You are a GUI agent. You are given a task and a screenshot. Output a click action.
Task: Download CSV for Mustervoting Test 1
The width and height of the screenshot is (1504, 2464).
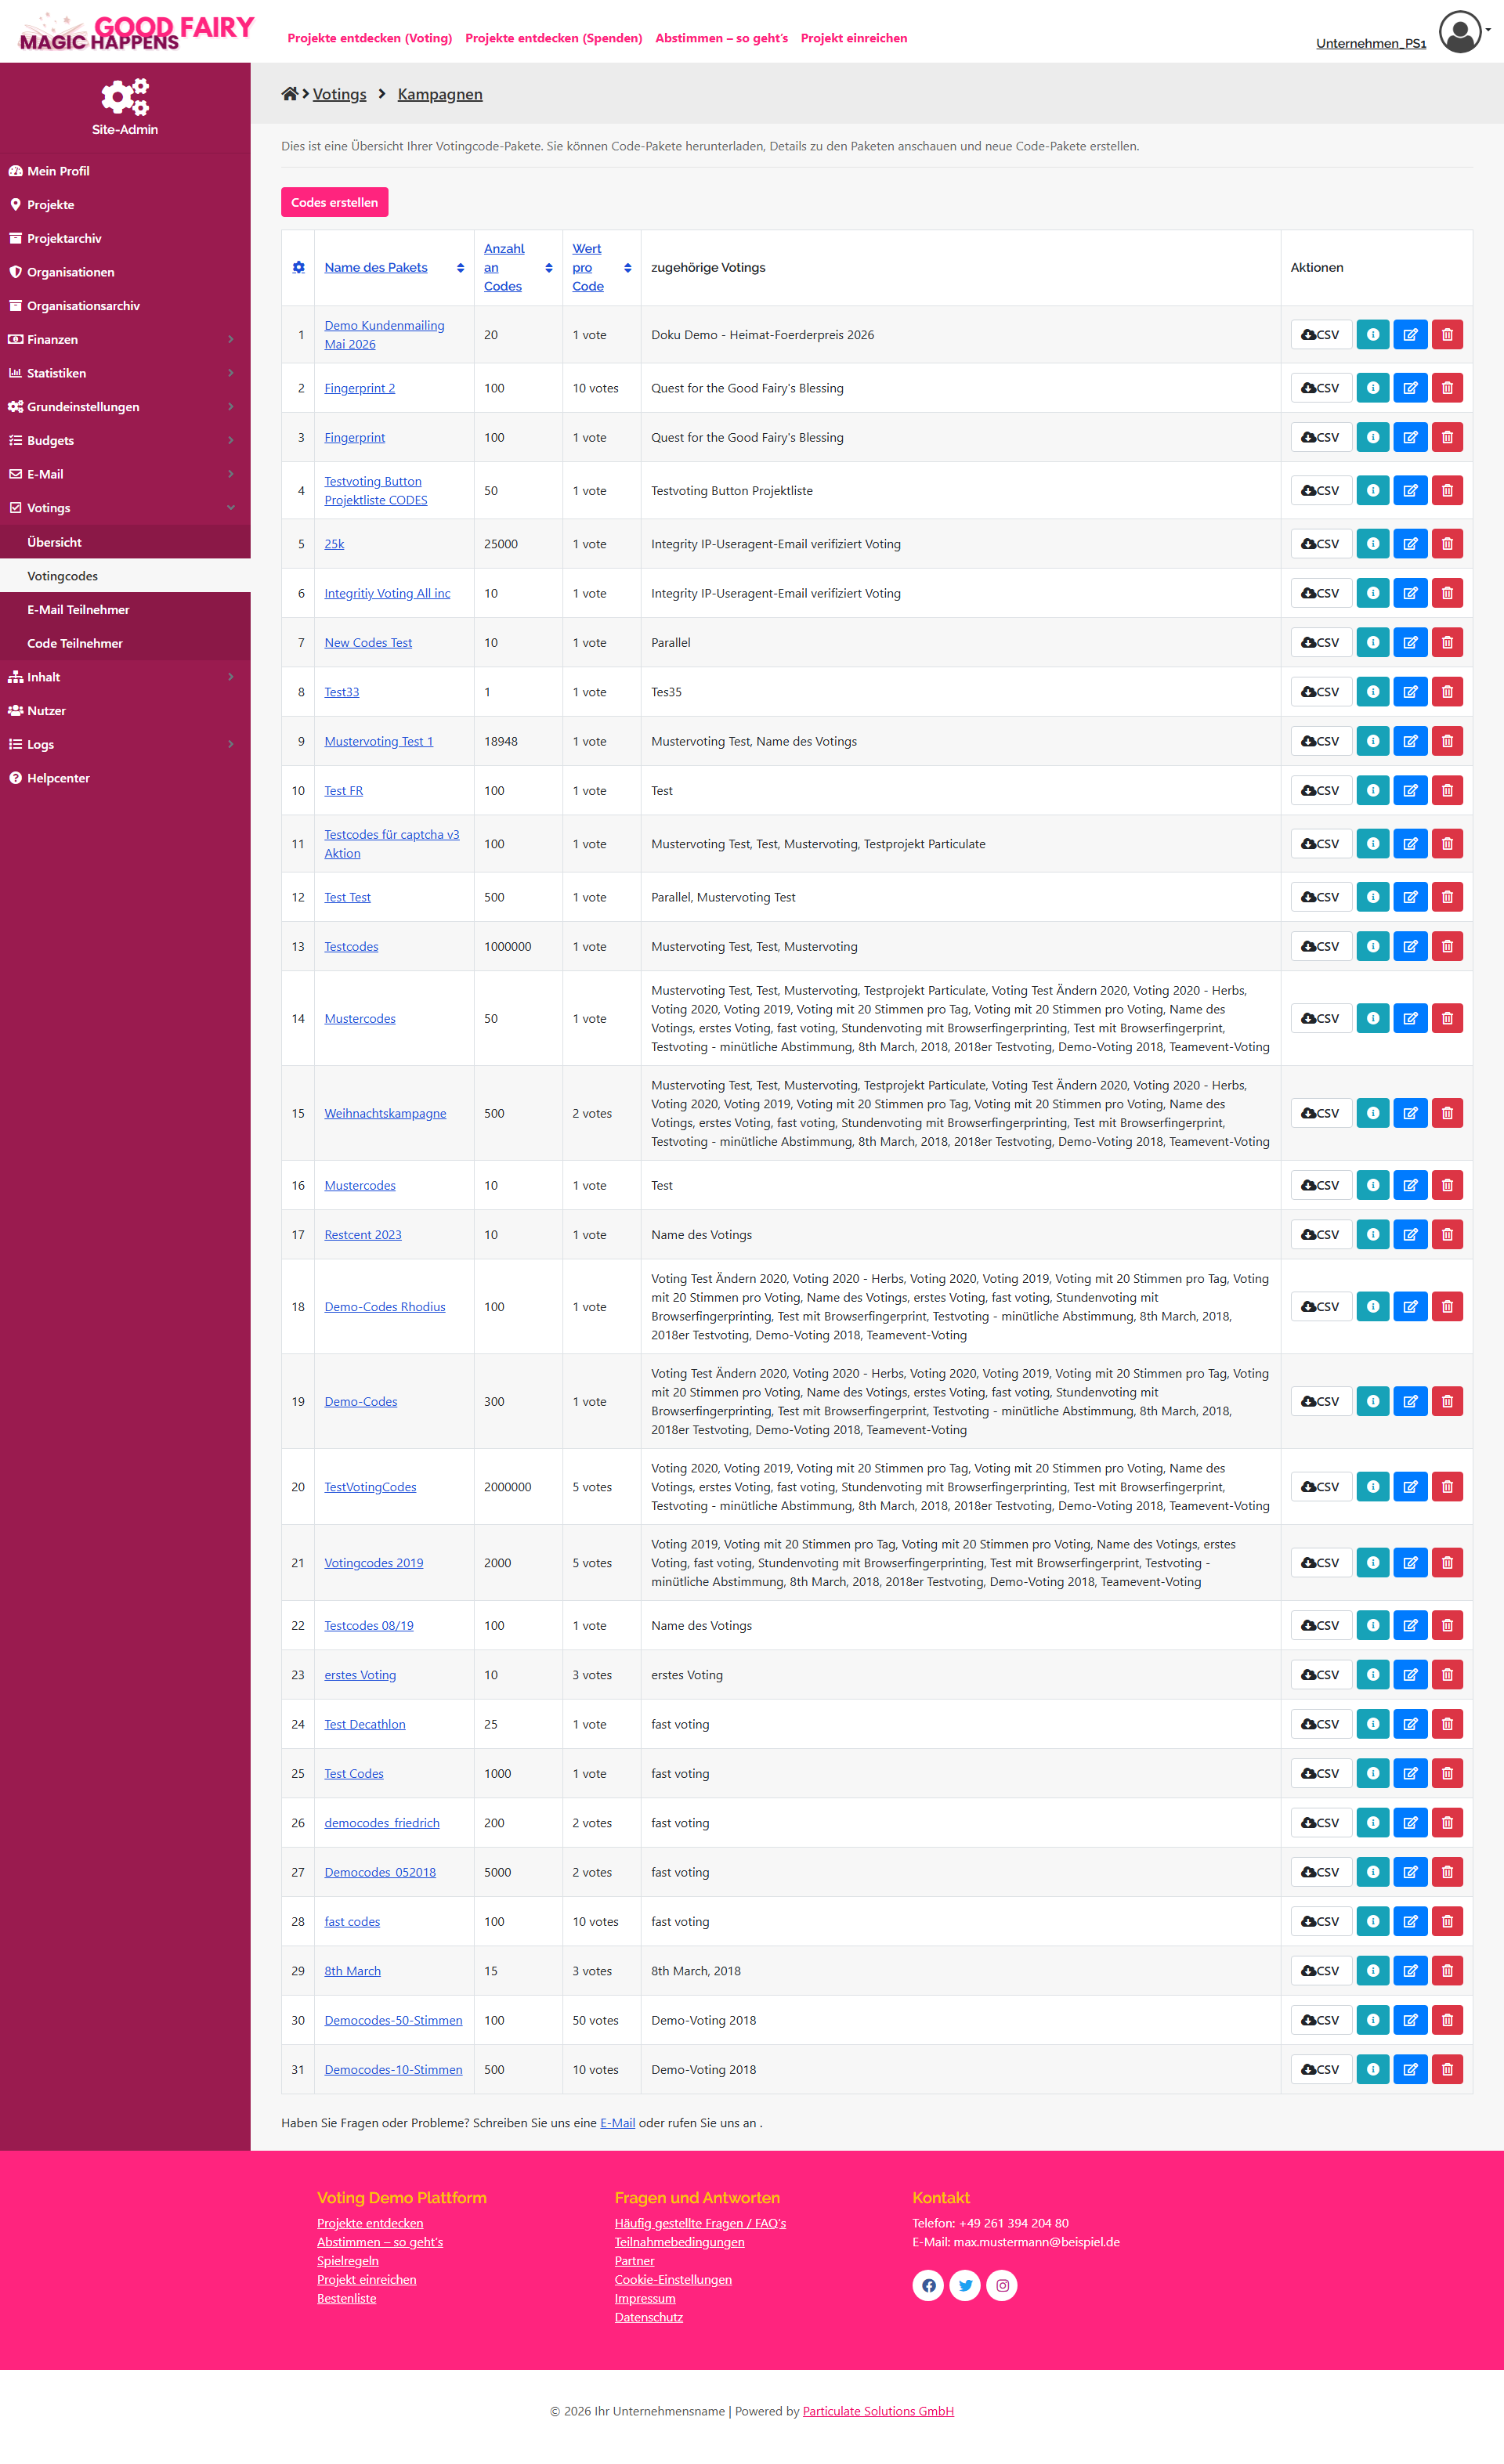click(x=1321, y=741)
